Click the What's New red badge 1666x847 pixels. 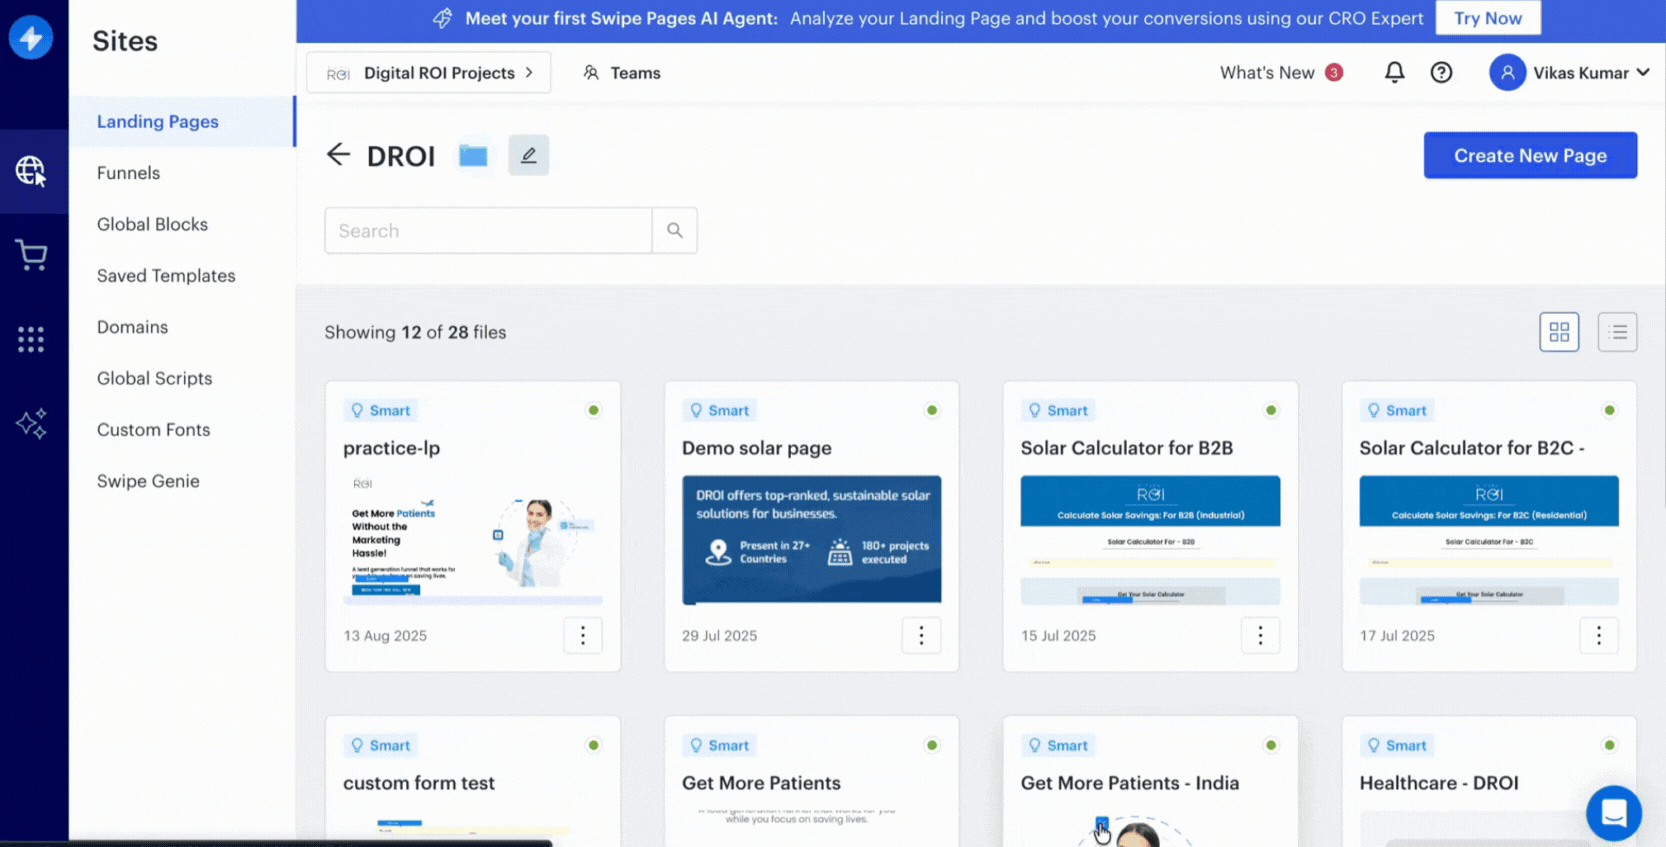(1334, 72)
